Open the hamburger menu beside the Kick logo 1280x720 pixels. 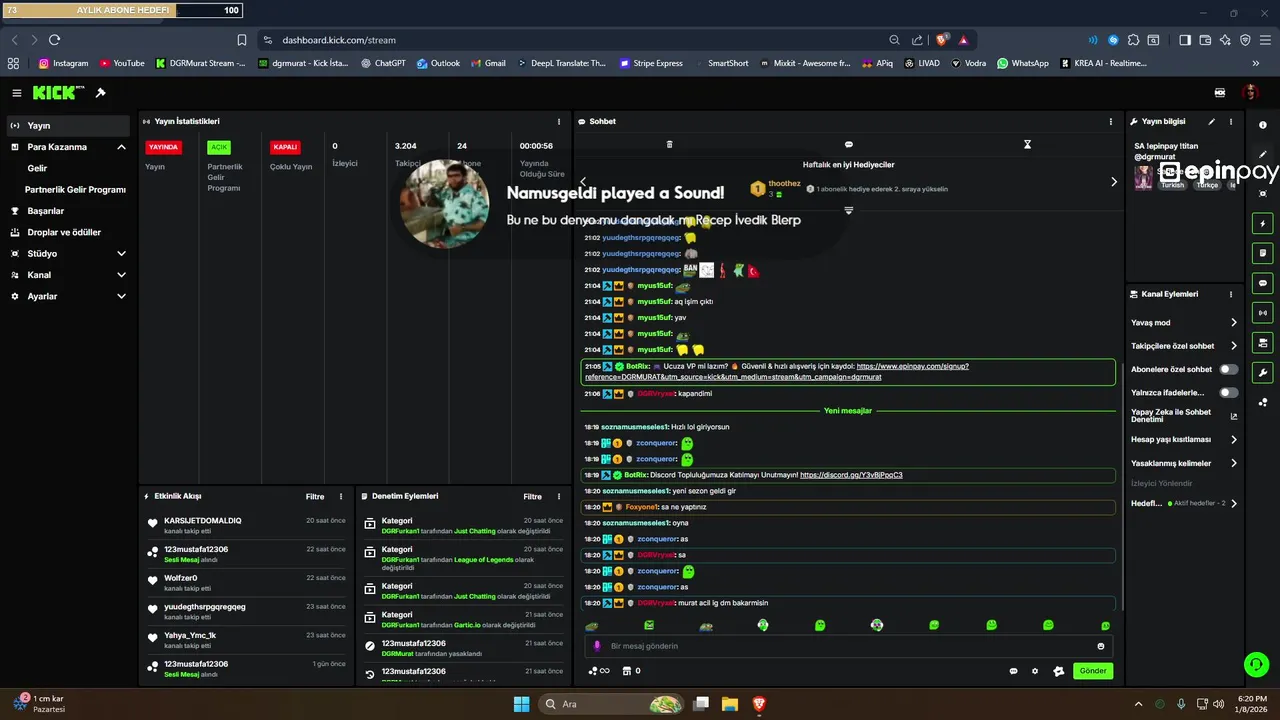(17, 93)
